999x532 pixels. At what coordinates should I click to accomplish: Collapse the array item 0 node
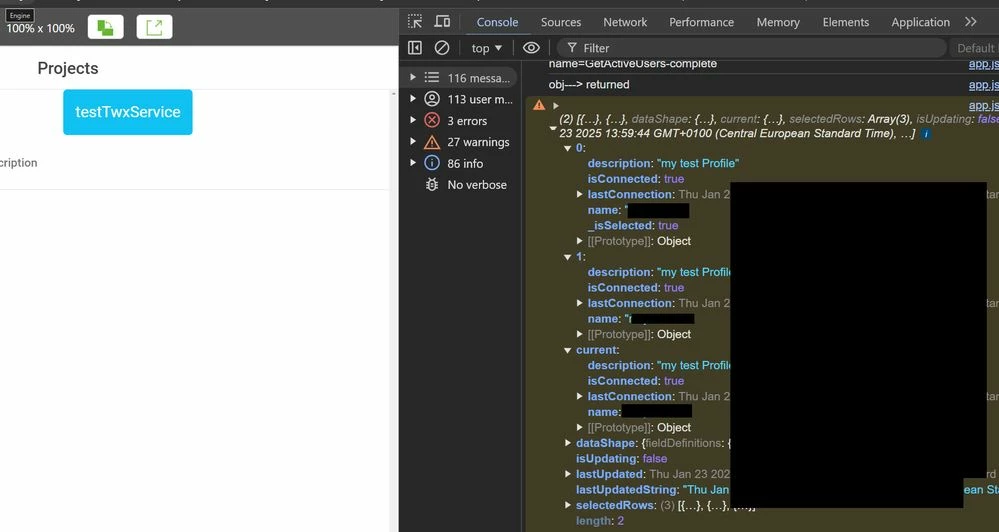coord(568,148)
